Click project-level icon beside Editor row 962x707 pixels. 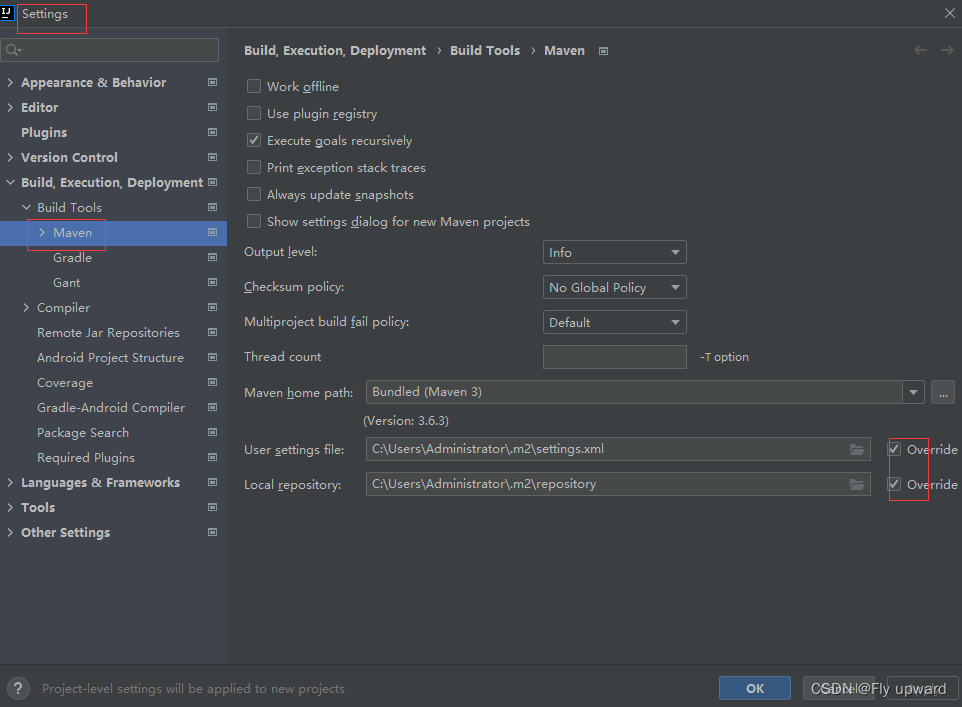pyautogui.click(x=212, y=107)
